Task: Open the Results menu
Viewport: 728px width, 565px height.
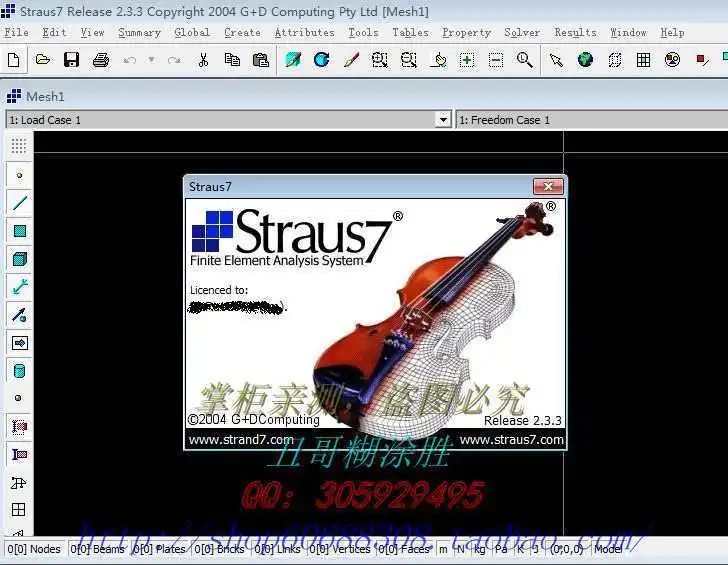Action: (x=575, y=32)
